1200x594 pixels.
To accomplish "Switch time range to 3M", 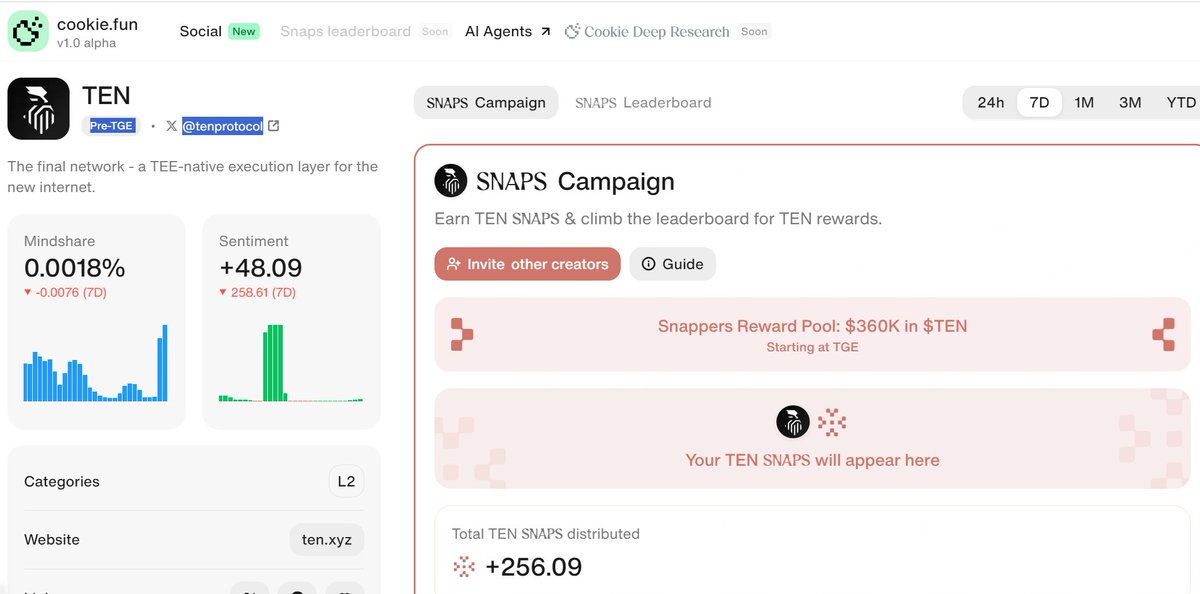I will click(1130, 102).
